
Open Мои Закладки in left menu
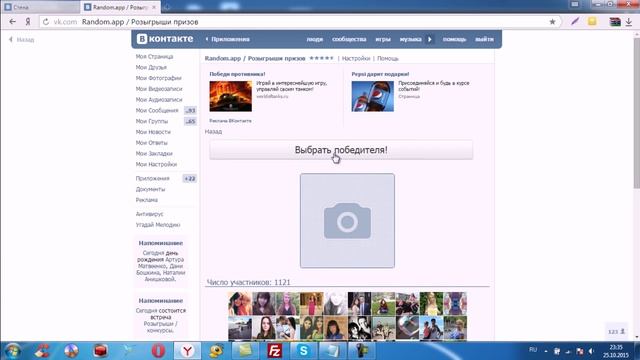(154, 153)
